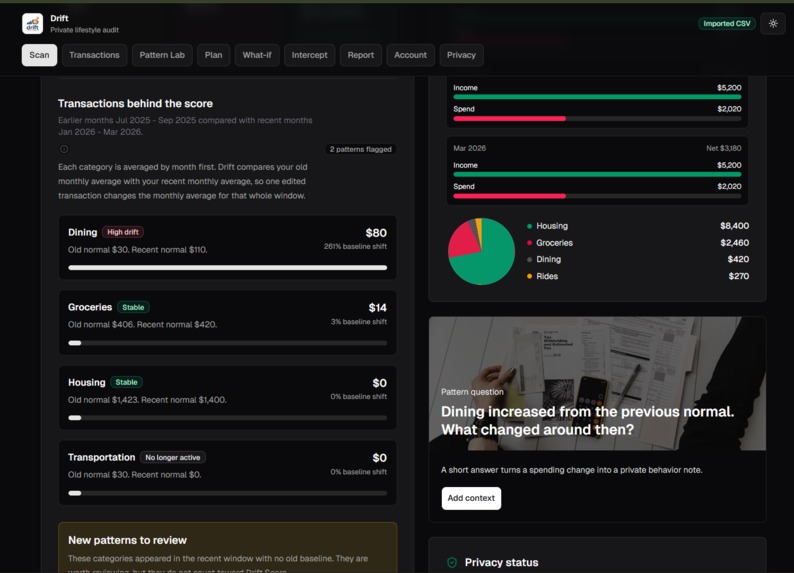Click the Dining $80 amount
794x573 pixels.
tap(376, 233)
